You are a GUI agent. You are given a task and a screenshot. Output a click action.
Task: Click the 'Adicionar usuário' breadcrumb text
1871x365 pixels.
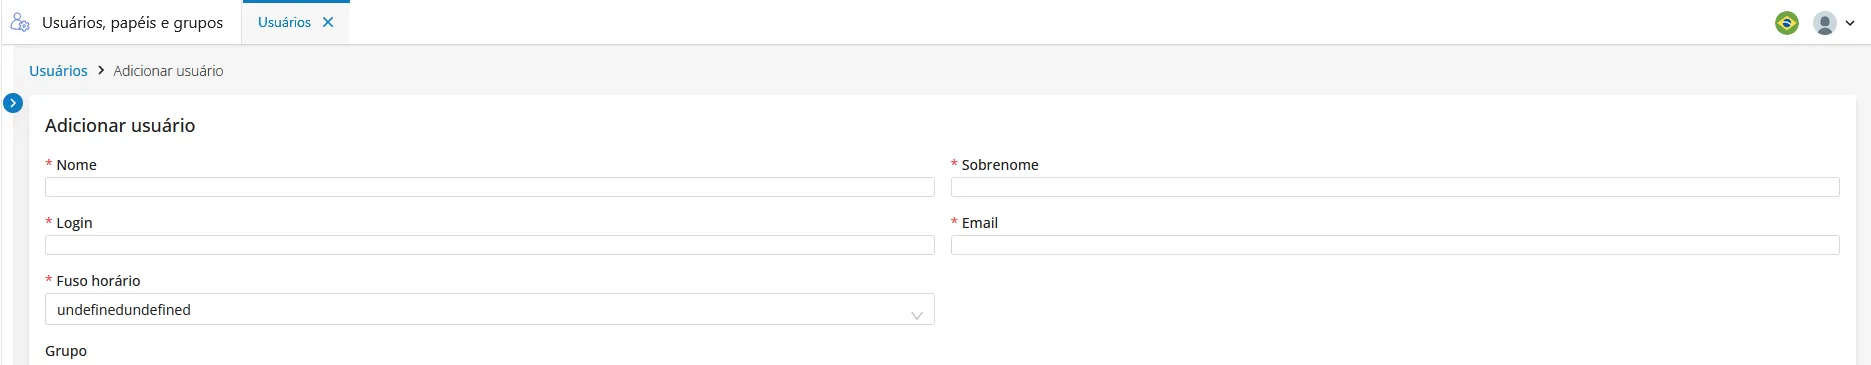tap(168, 71)
